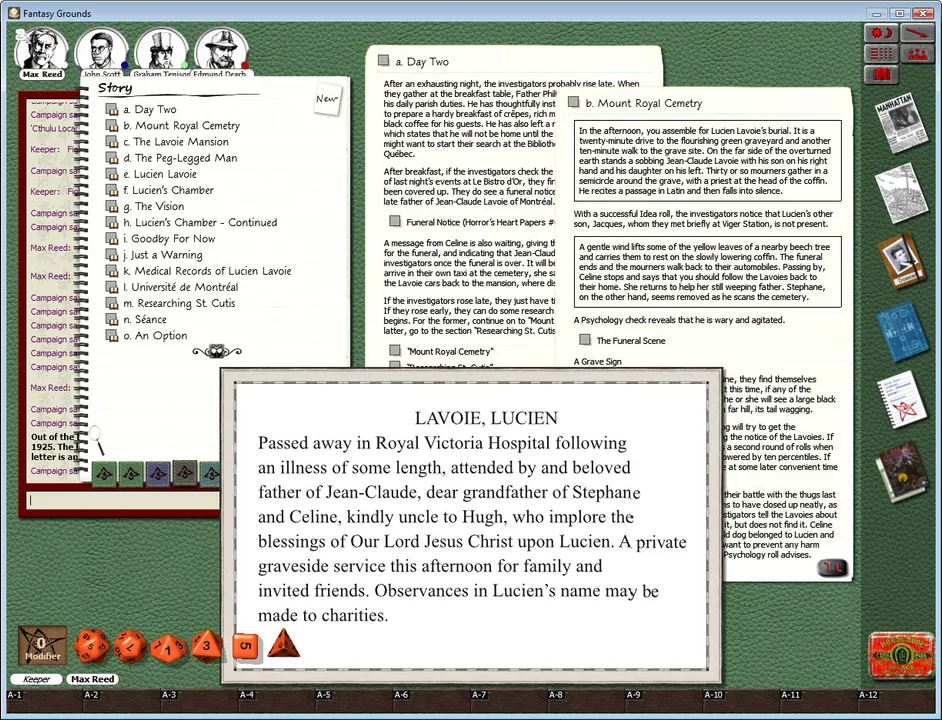Image resolution: width=942 pixels, height=720 pixels.
Task: Open the old tome book sidebar icon
Action: pyautogui.click(x=901, y=472)
